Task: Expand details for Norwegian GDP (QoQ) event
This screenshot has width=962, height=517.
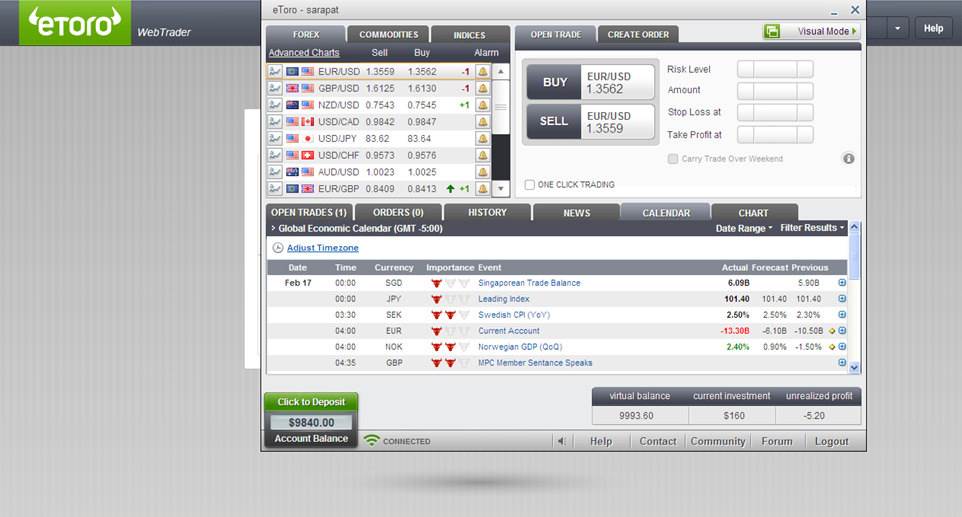Action: coord(842,347)
